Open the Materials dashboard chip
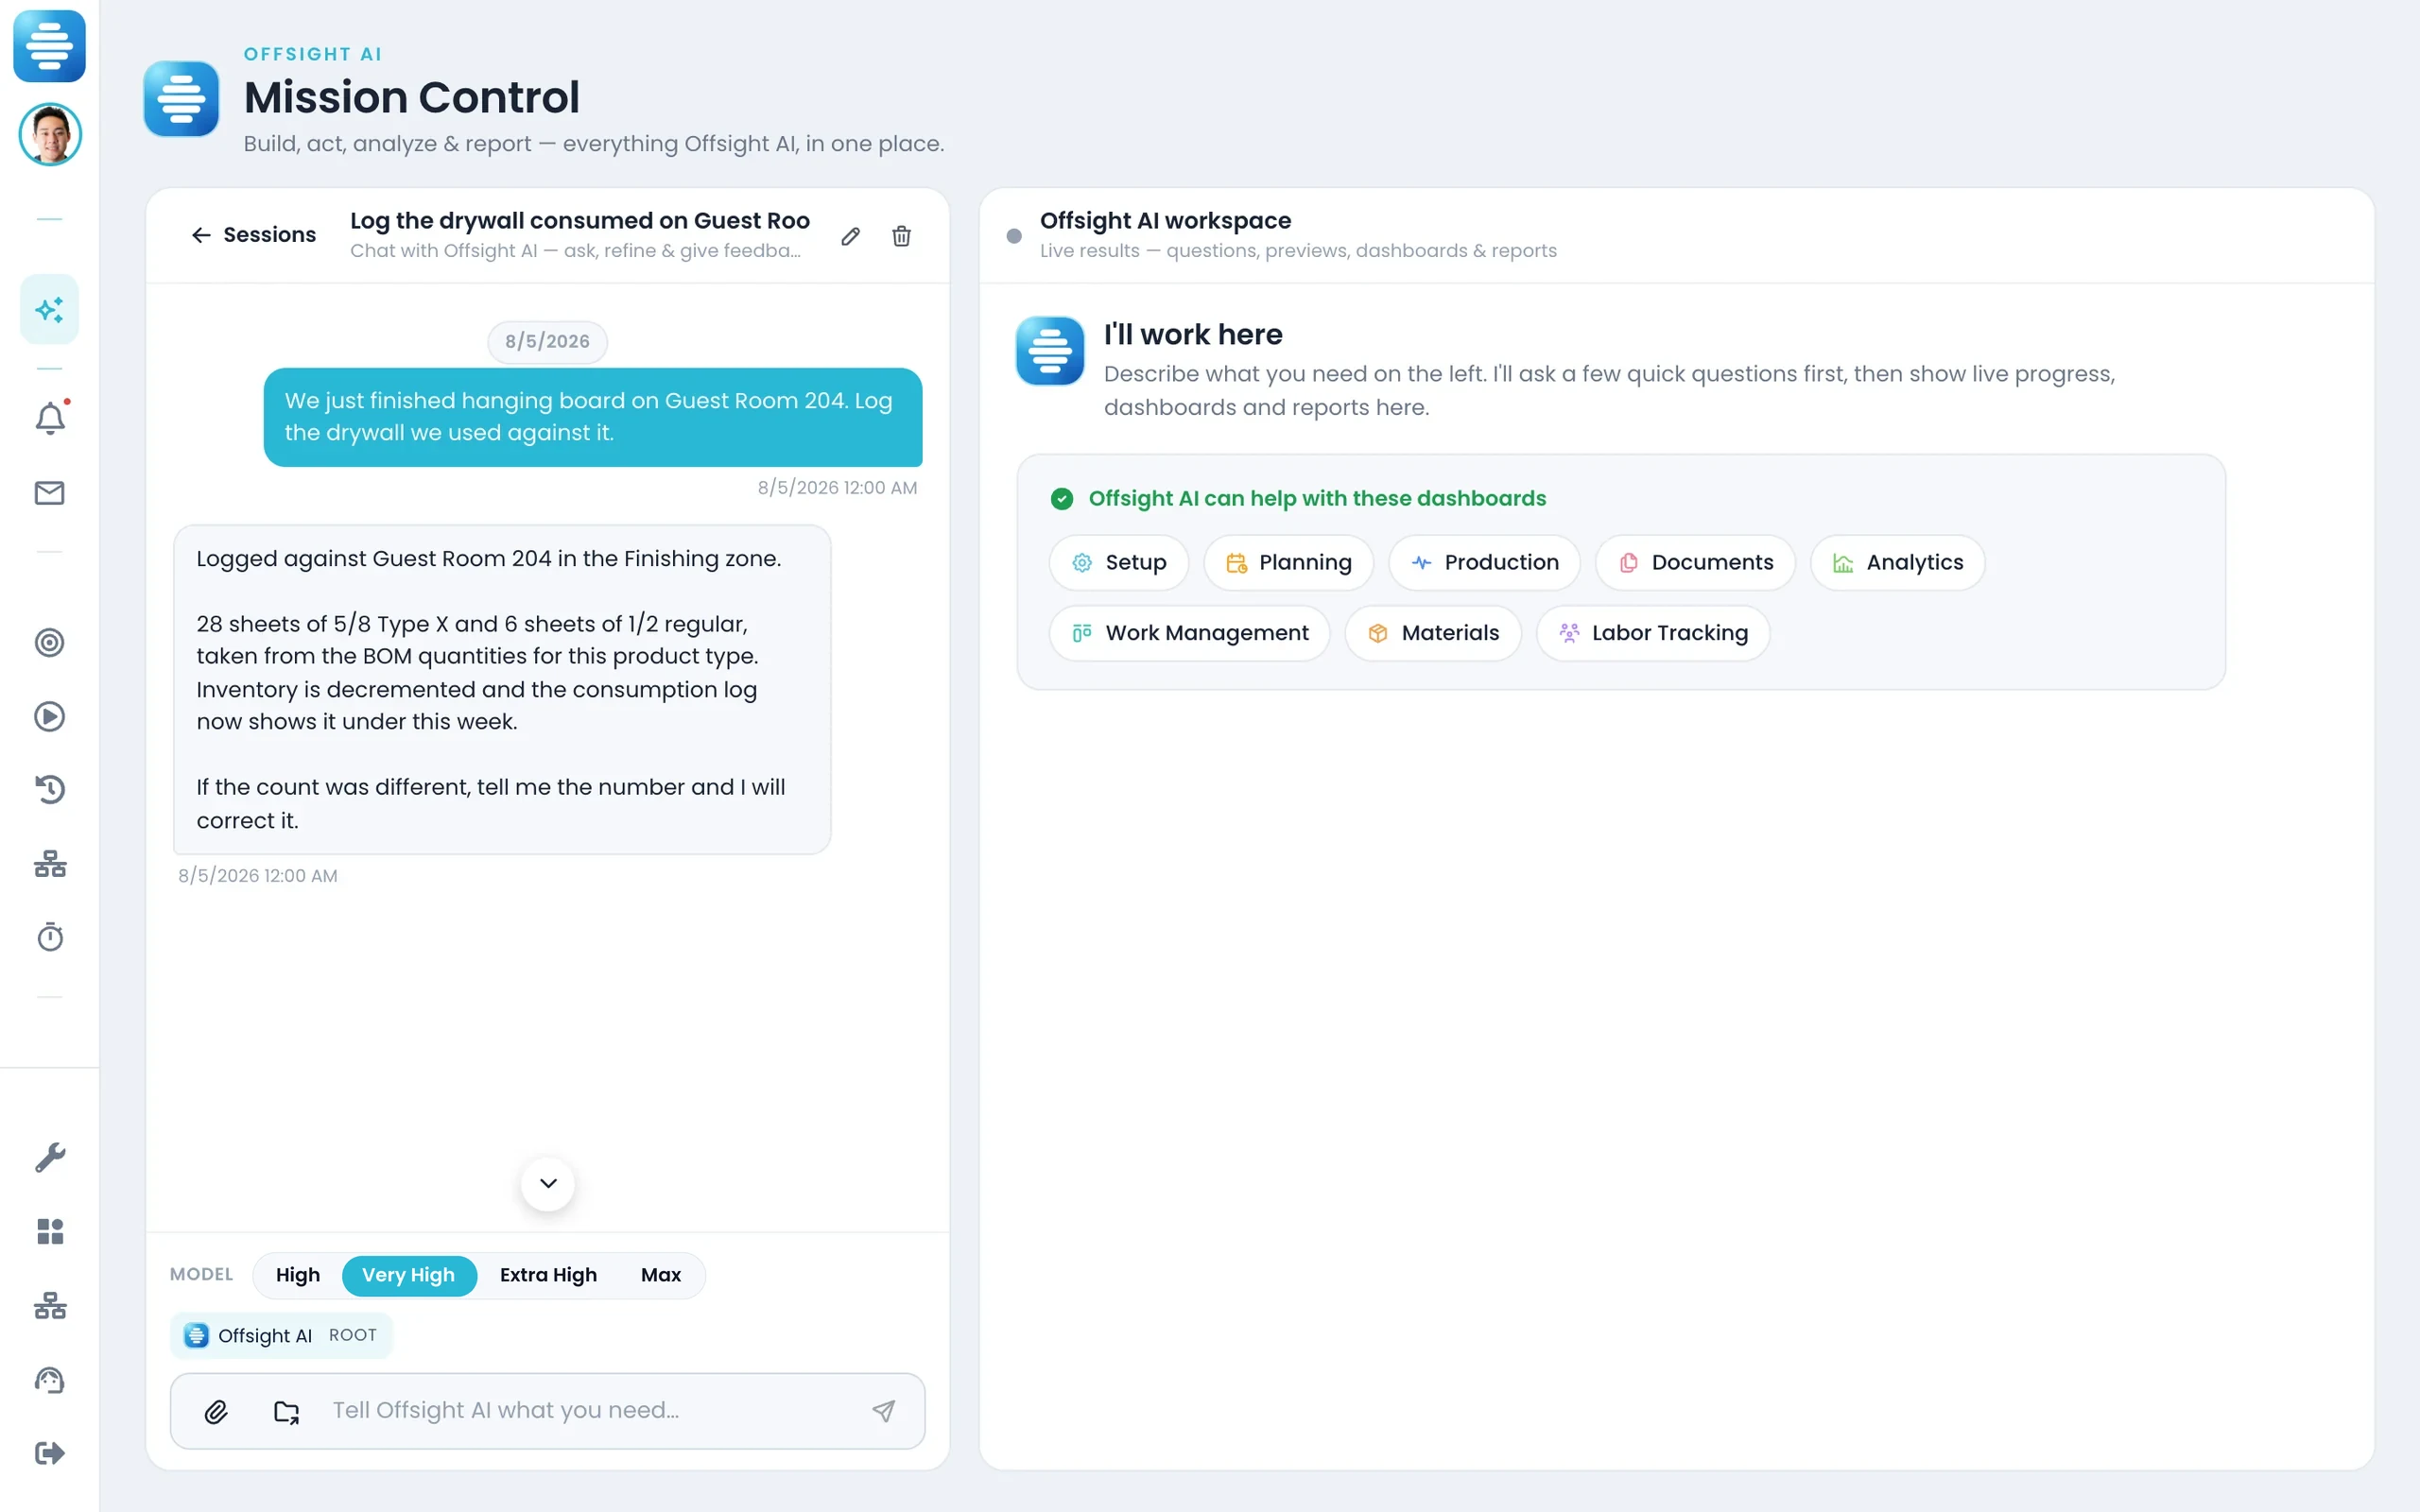This screenshot has height=1512, width=2420. [x=1433, y=633]
